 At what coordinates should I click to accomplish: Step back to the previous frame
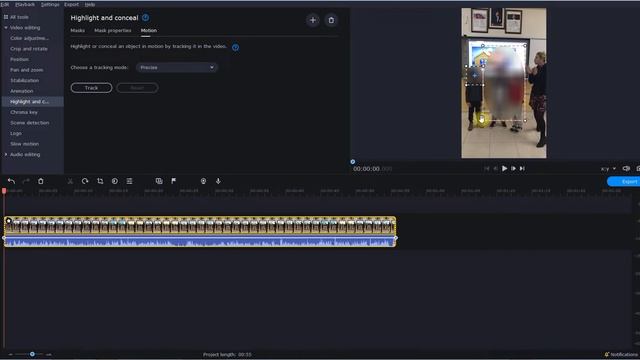coord(496,168)
